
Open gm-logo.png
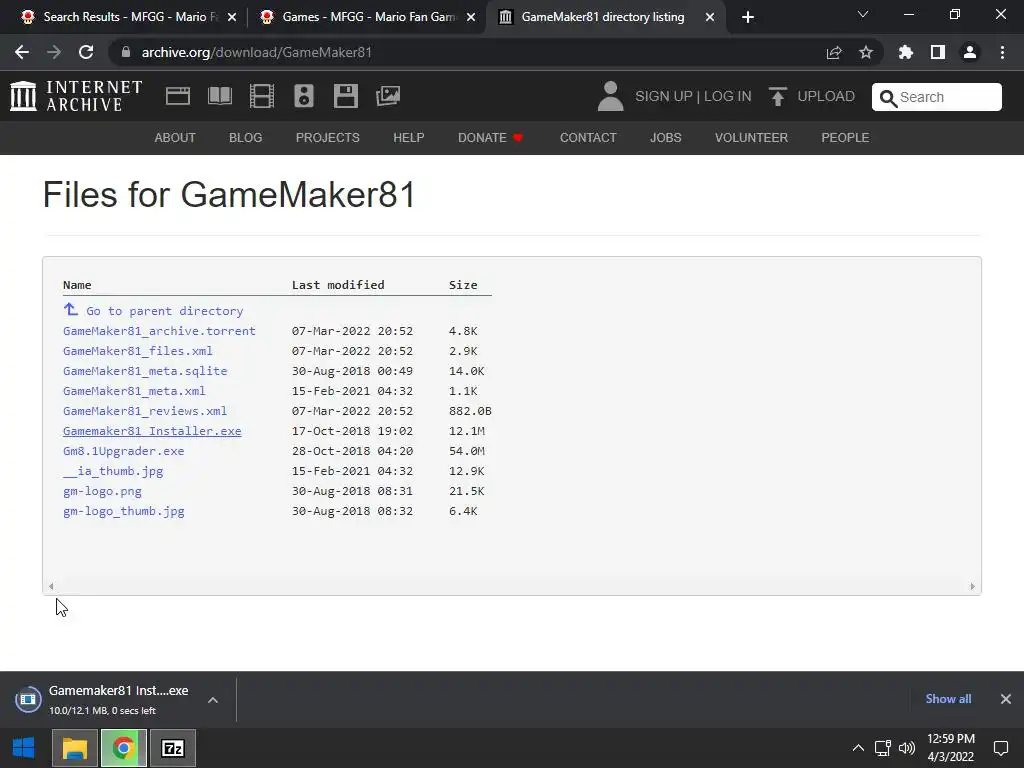pyautogui.click(x=102, y=491)
